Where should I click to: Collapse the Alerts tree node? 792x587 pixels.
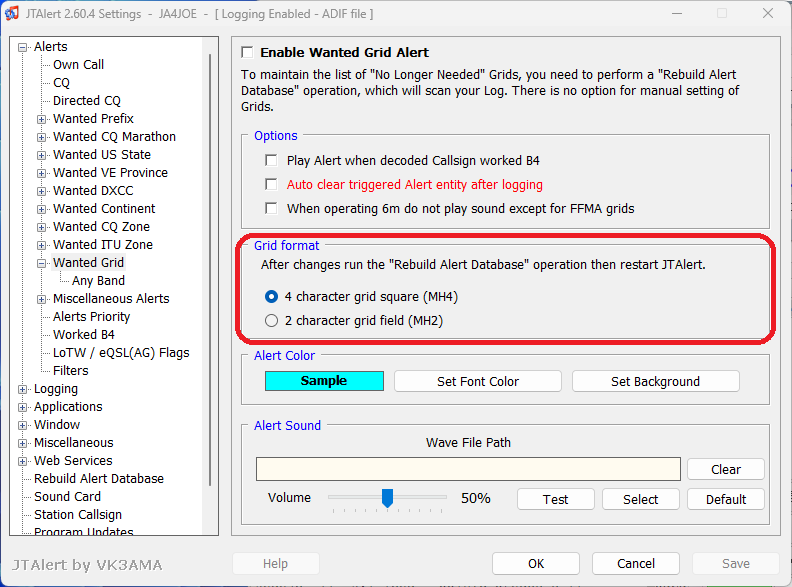coord(22,47)
